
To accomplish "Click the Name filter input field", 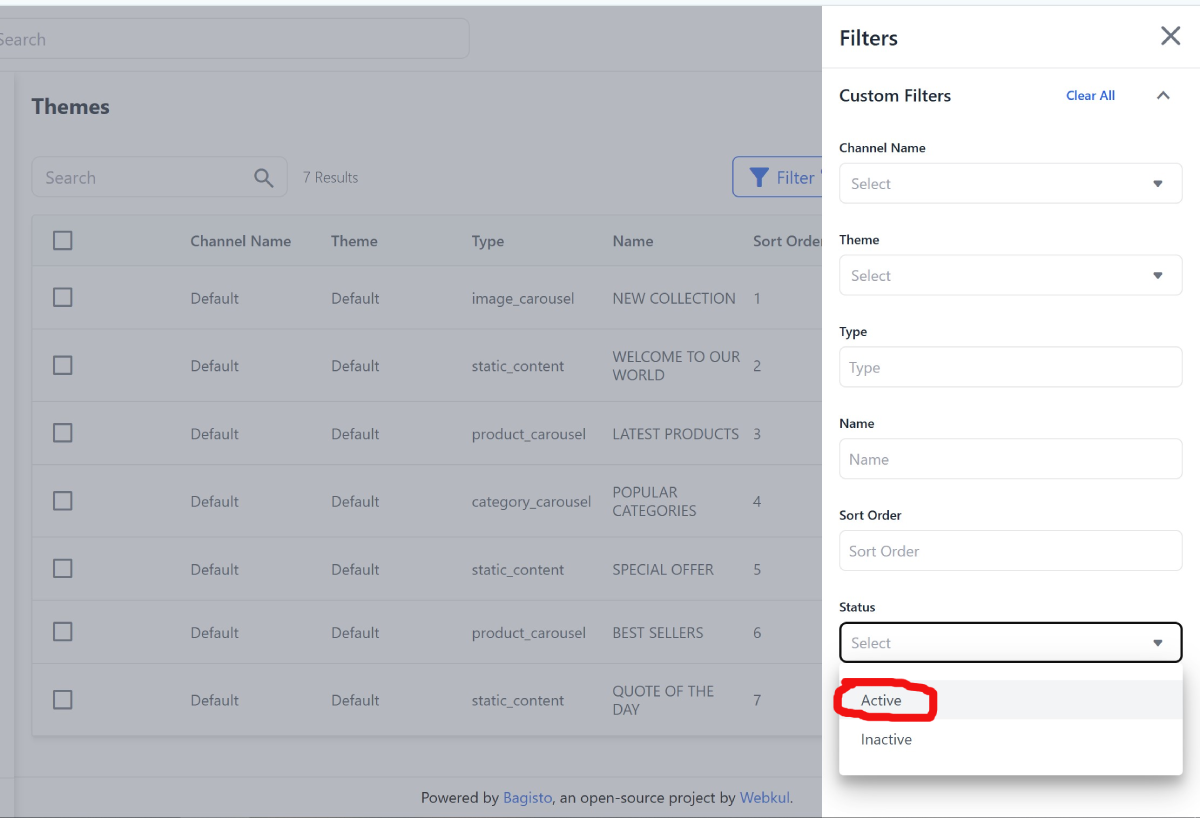I will [x=1010, y=460].
